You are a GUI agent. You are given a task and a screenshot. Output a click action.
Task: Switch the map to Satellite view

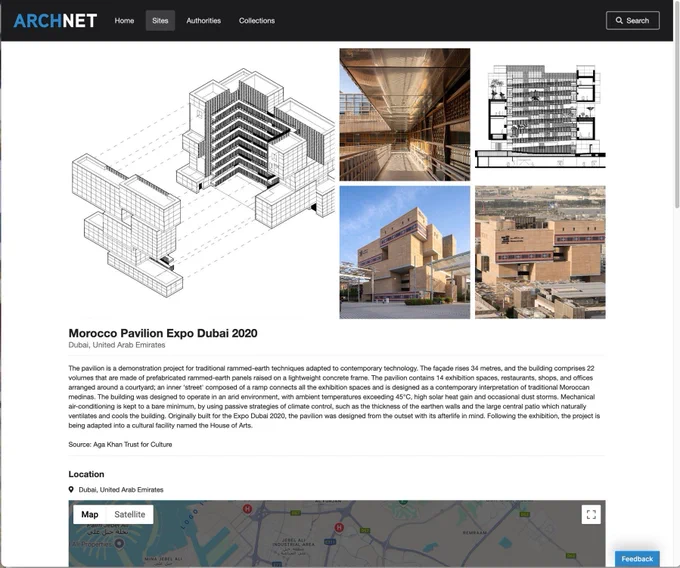tap(130, 514)
